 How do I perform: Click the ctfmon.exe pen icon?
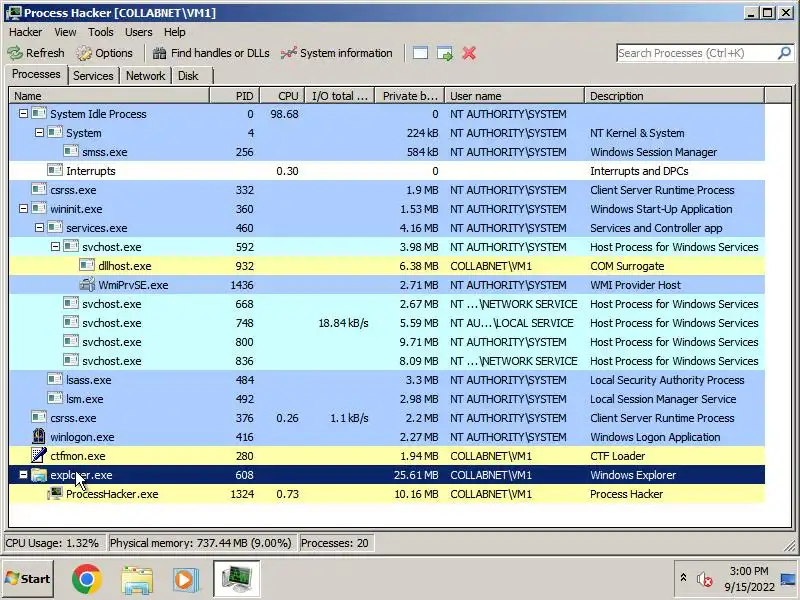coord(39,455)
